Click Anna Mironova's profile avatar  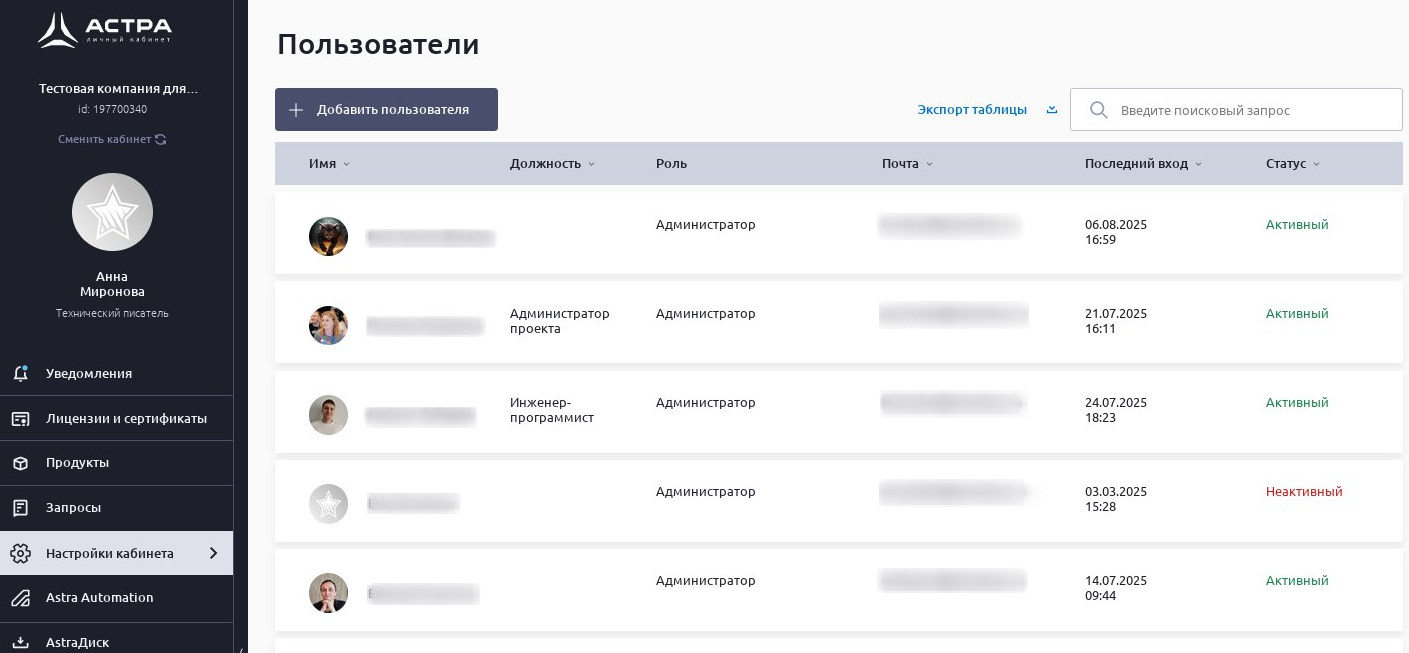tap(112, 212)
